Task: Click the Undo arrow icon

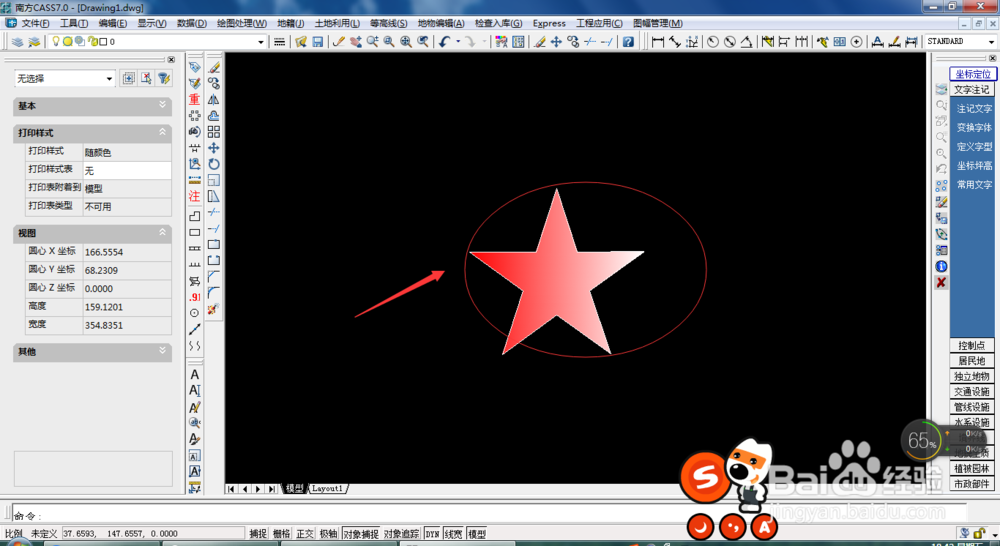Action: (445, 41)
